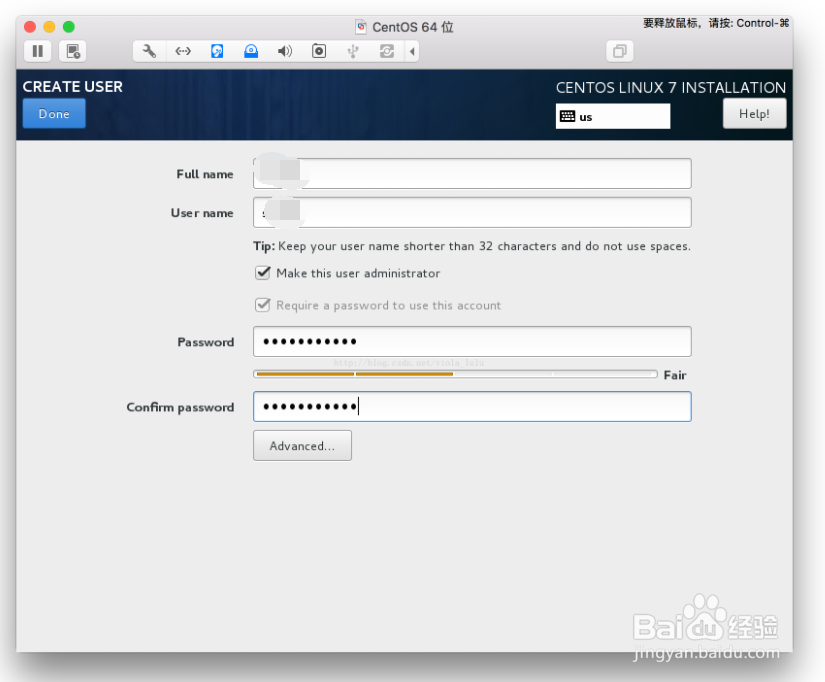Image resolution: width=825 pixels, height=682 pixels.
Task: Open Advanced... user options
Action: (x=302, y=446)
